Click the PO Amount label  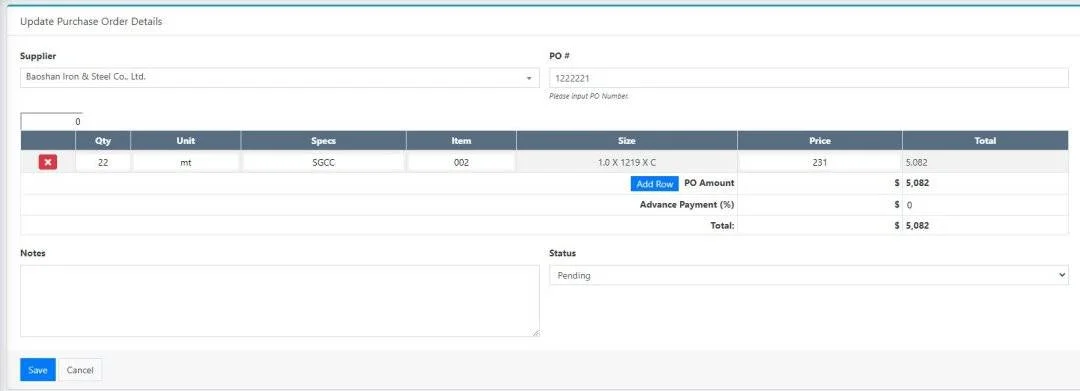tap(709, 183)
